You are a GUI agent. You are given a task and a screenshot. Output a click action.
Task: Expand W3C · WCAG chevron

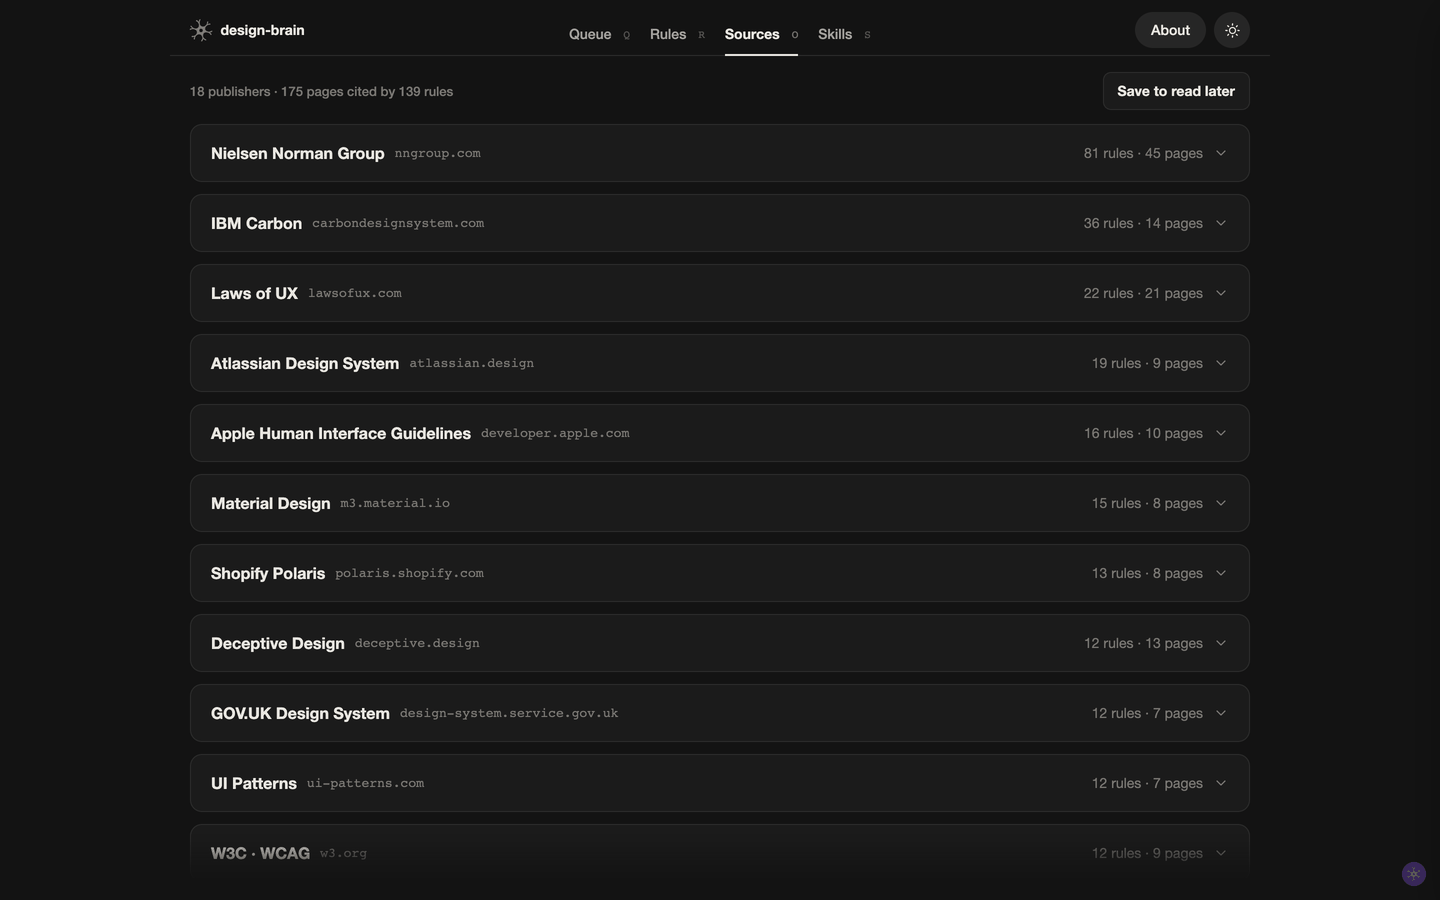tap(1221, 853)
